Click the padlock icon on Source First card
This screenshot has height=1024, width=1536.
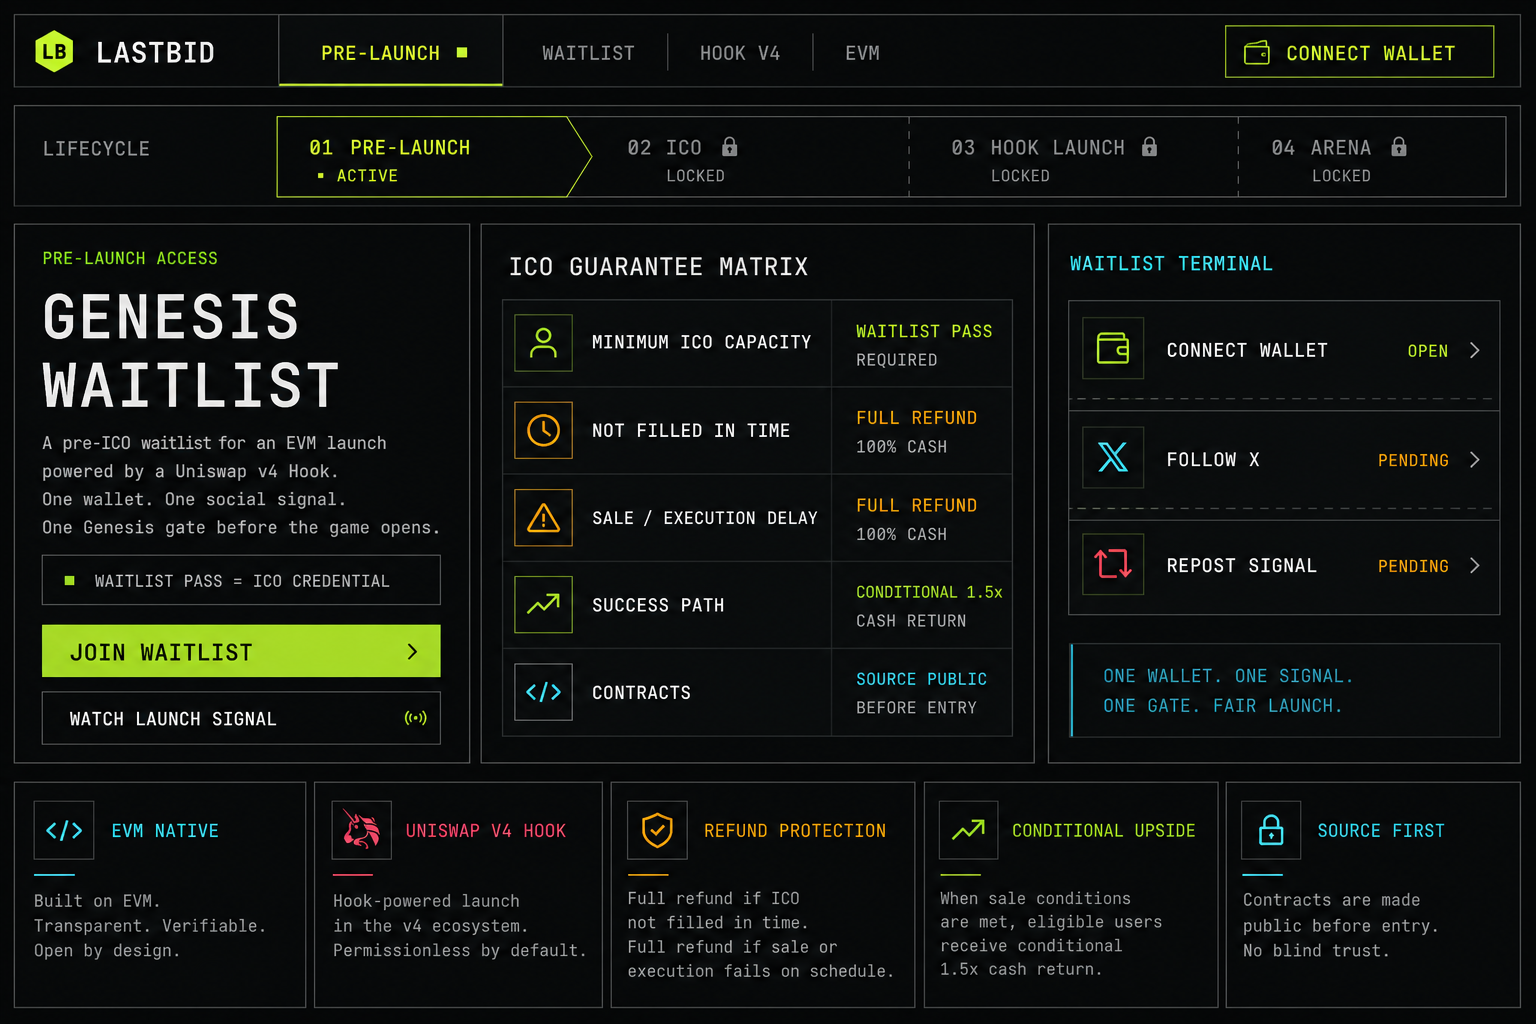[x=1271, y=830]
